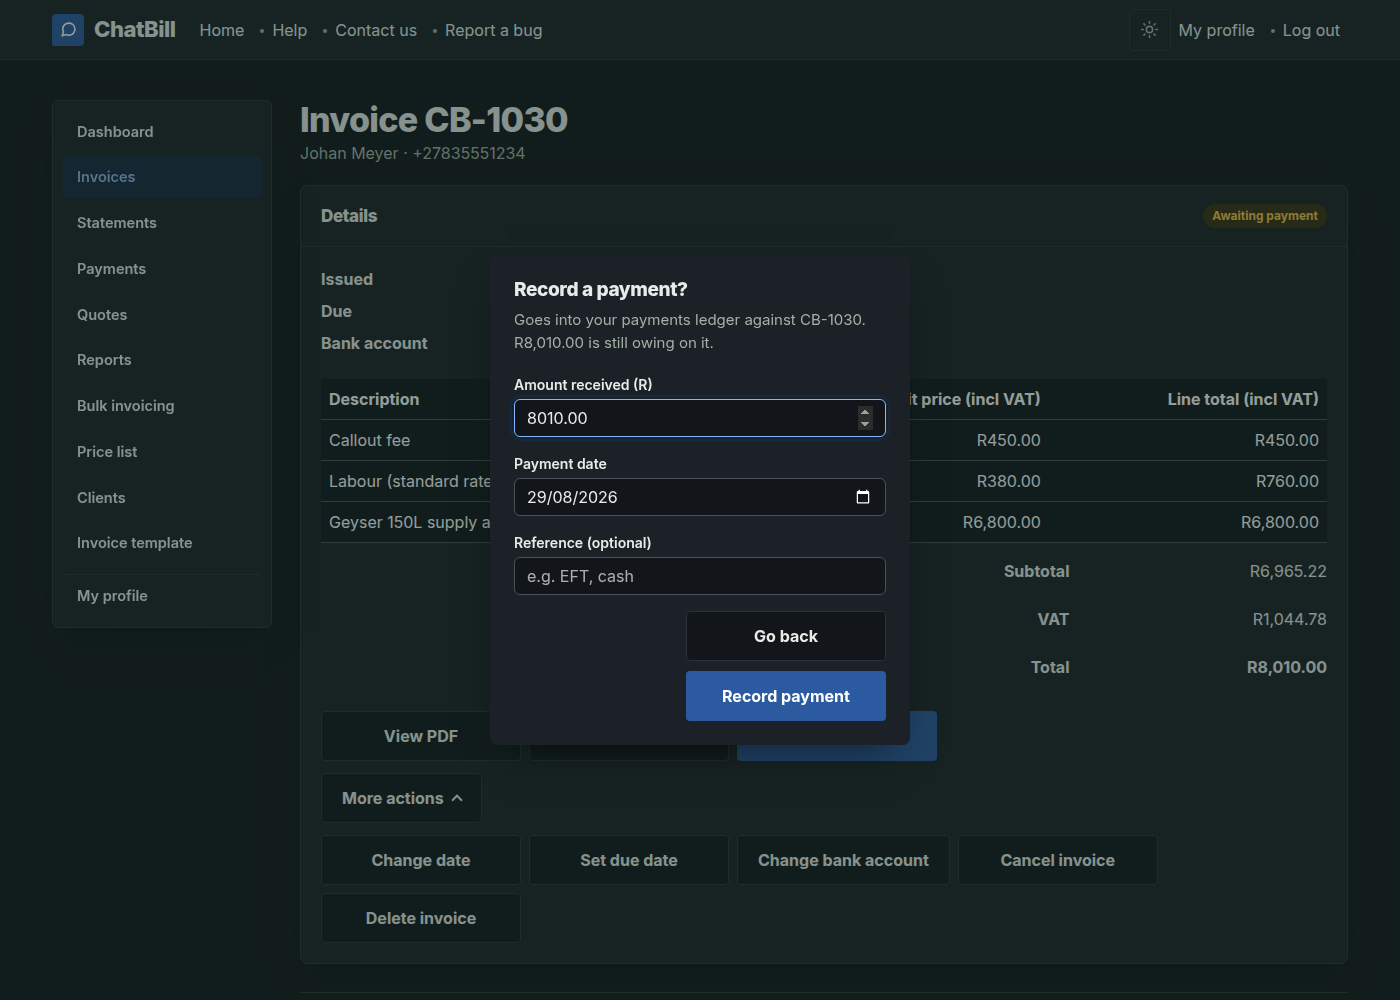Open Dashboard in the sidebar

point(162,132)
